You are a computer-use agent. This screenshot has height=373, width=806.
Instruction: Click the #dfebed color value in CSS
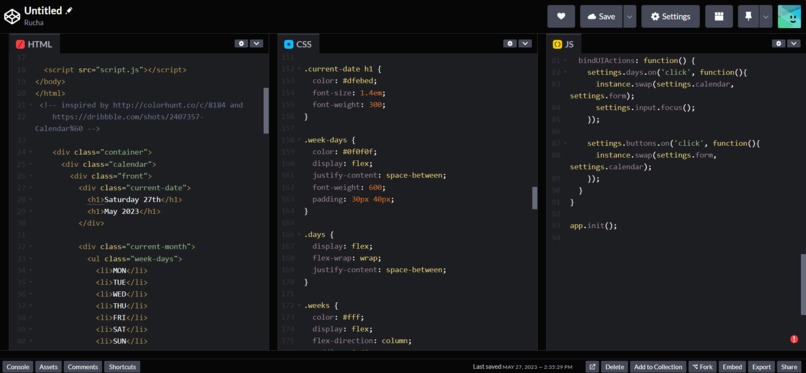(359, 81)
